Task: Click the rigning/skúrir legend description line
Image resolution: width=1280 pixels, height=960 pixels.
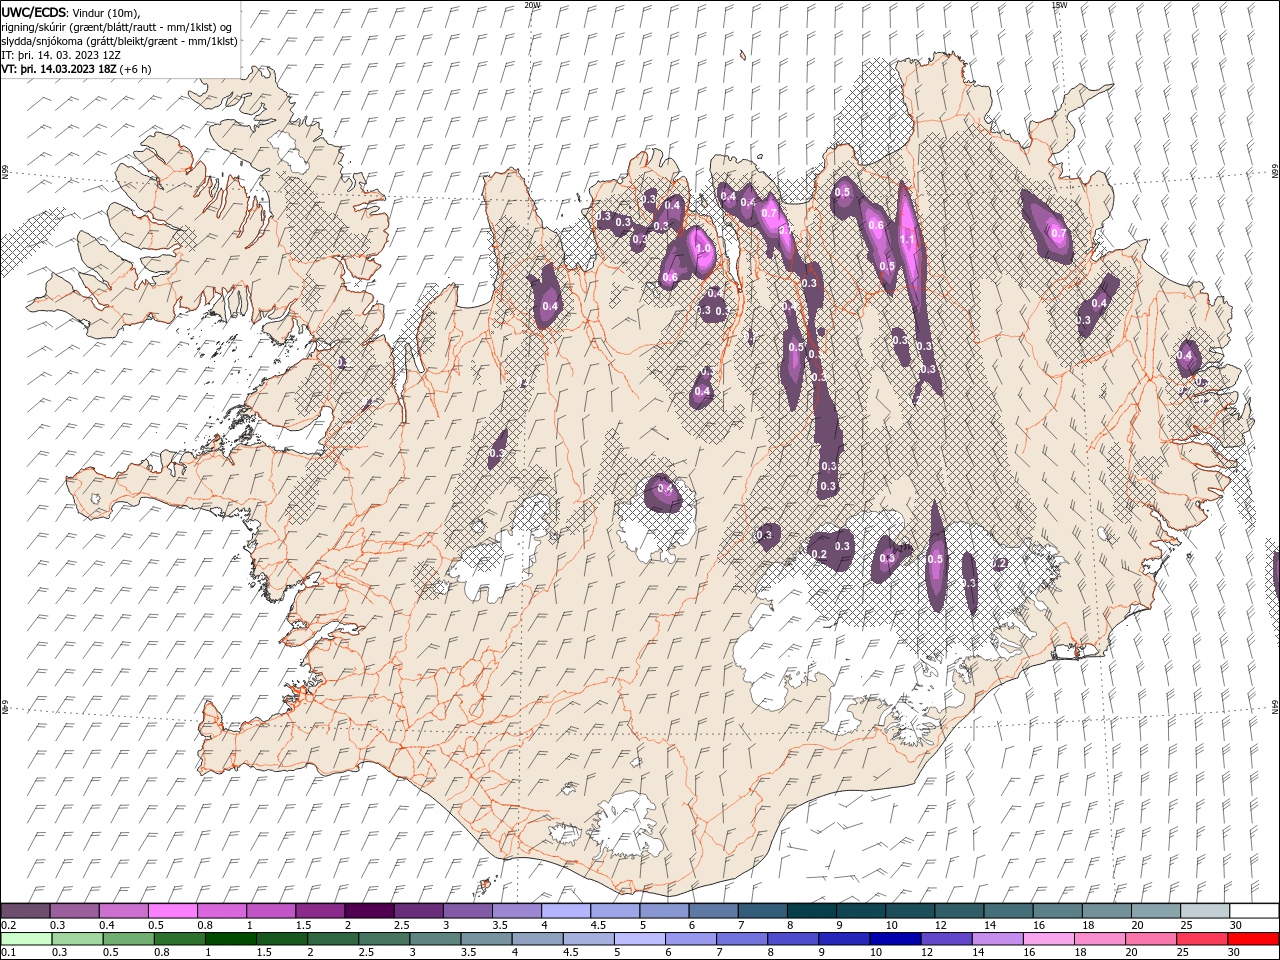Action: click(117, 27)
